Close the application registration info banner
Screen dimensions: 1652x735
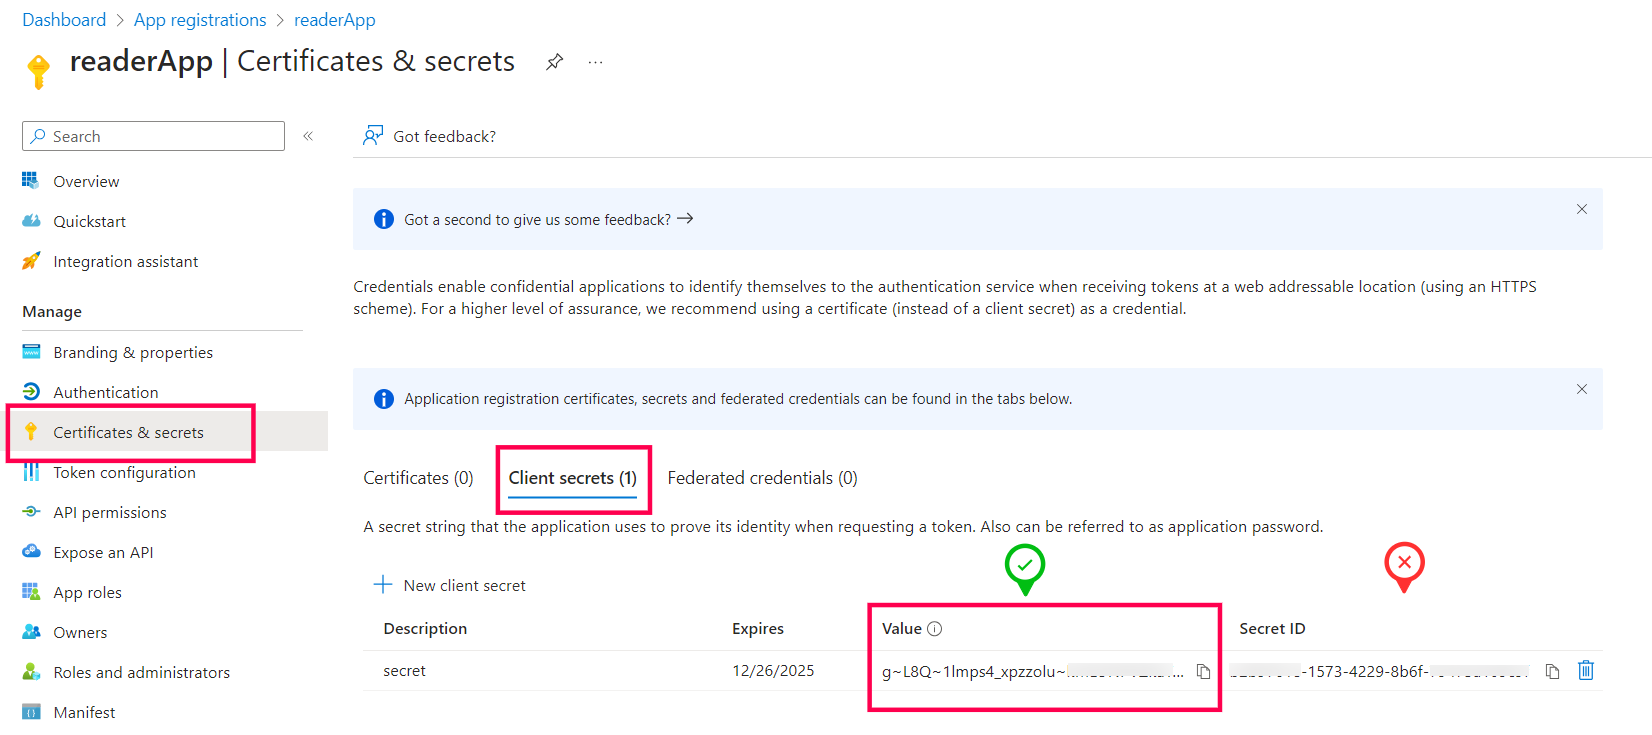1582,389
